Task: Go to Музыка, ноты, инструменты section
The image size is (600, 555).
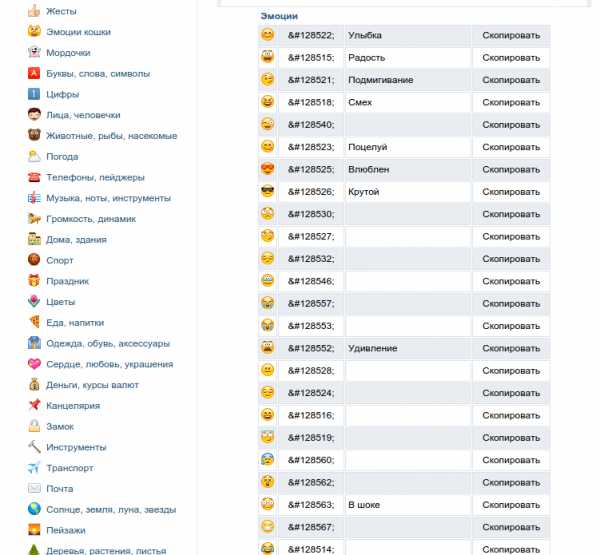Action: (108, 198)
